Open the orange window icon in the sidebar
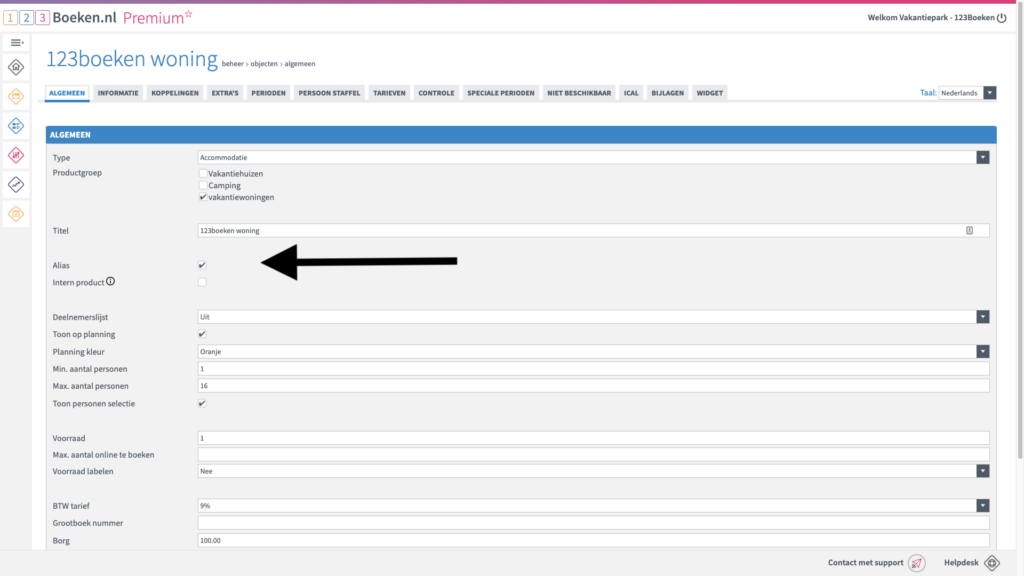 [16, 97]
